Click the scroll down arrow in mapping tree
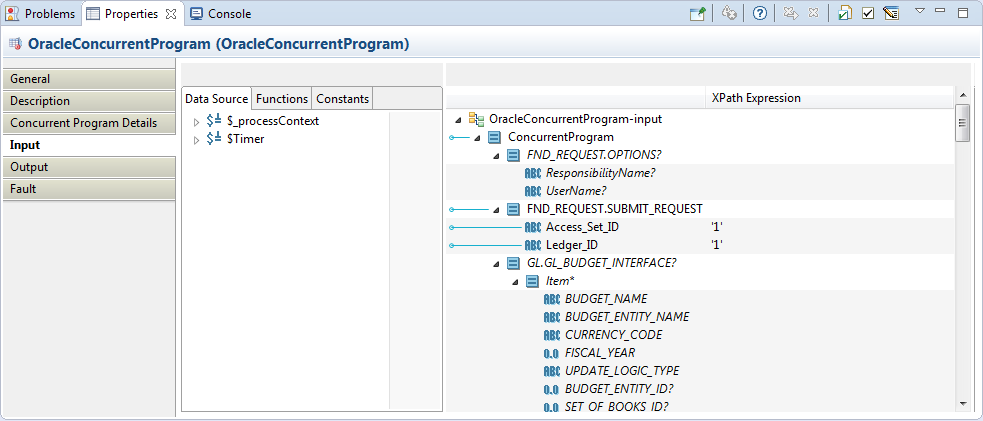983x421 pixels. (x=962, y=404)
